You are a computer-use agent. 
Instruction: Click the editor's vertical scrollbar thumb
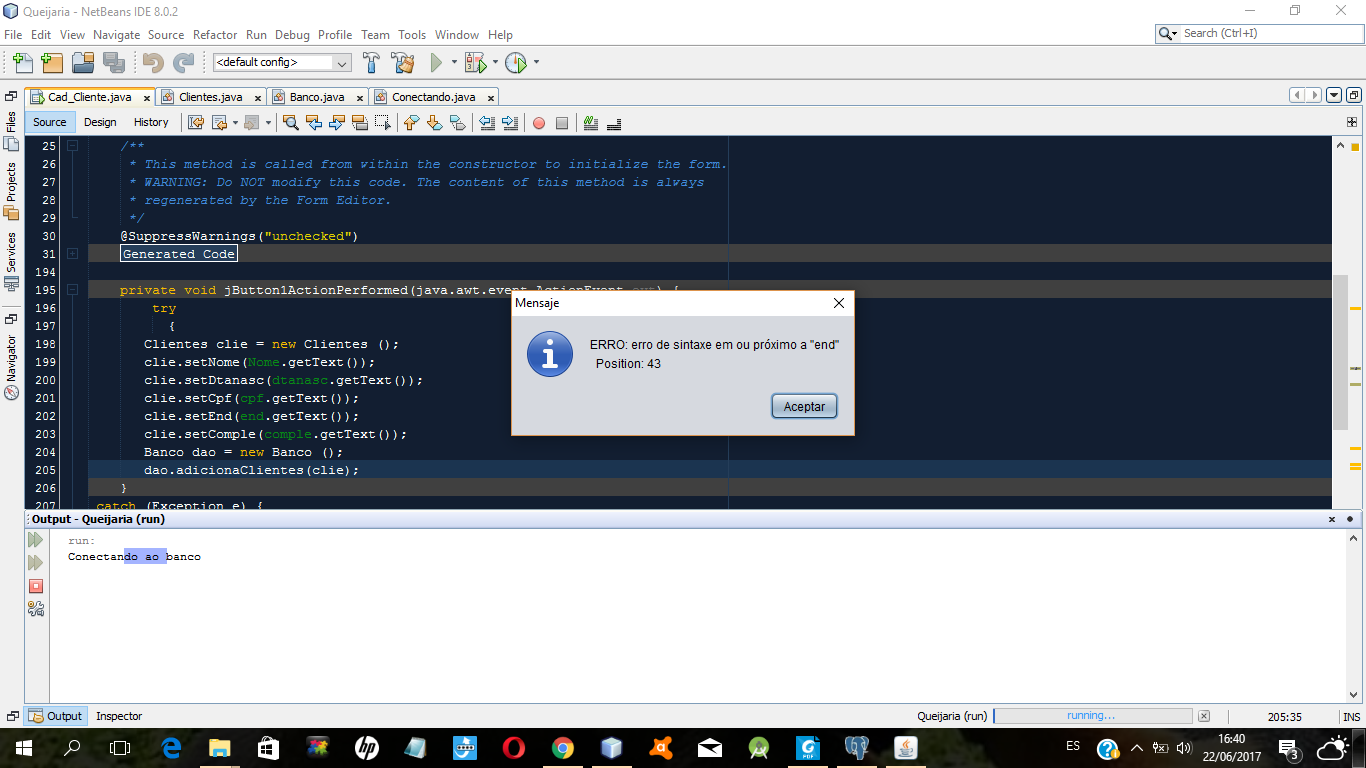coord(1339,350)
